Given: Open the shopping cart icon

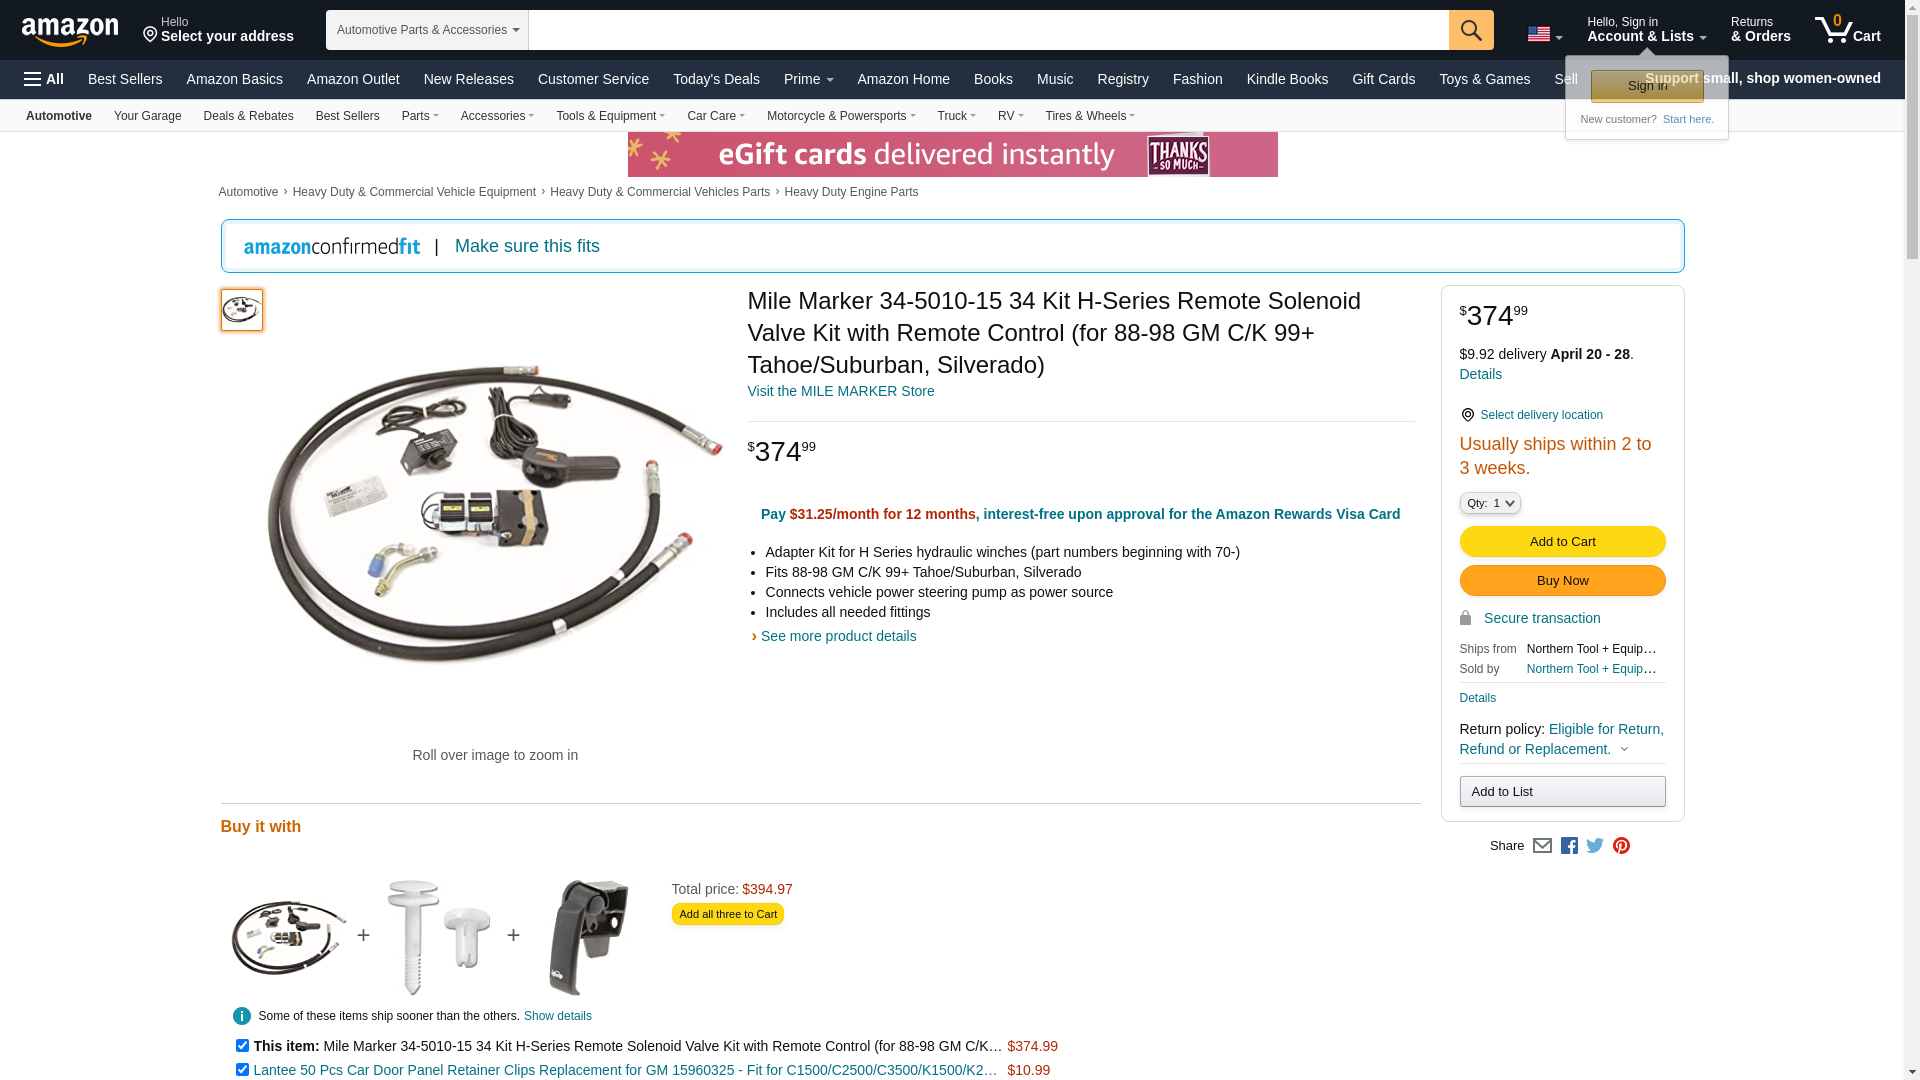Looking at the screenshot, I should coord(1848,30).
